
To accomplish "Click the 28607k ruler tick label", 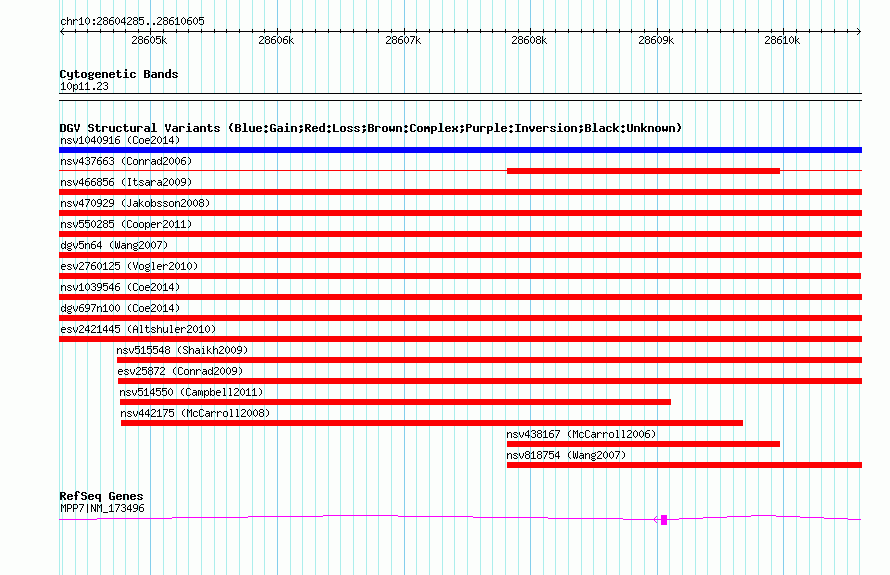I will 403,40.
